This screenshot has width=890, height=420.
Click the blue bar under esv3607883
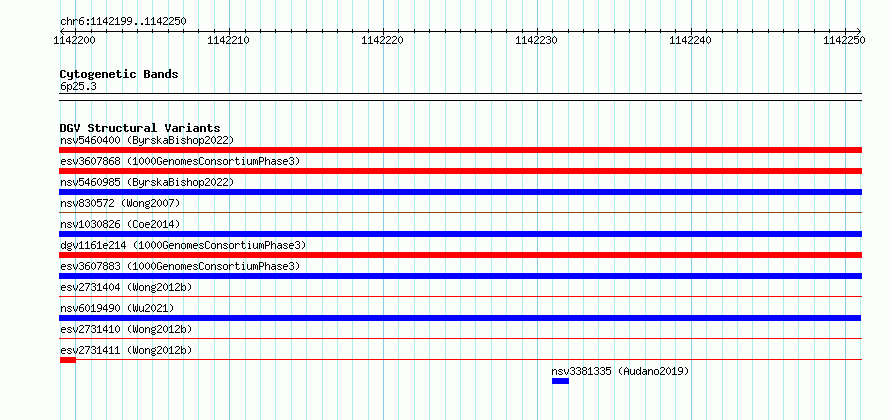(x=460, y=276)
